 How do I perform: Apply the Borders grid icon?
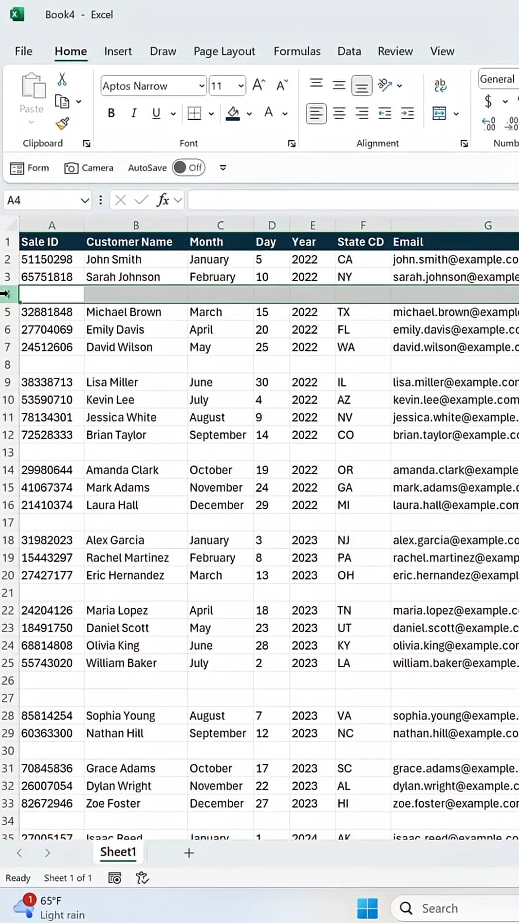(194, 113)
